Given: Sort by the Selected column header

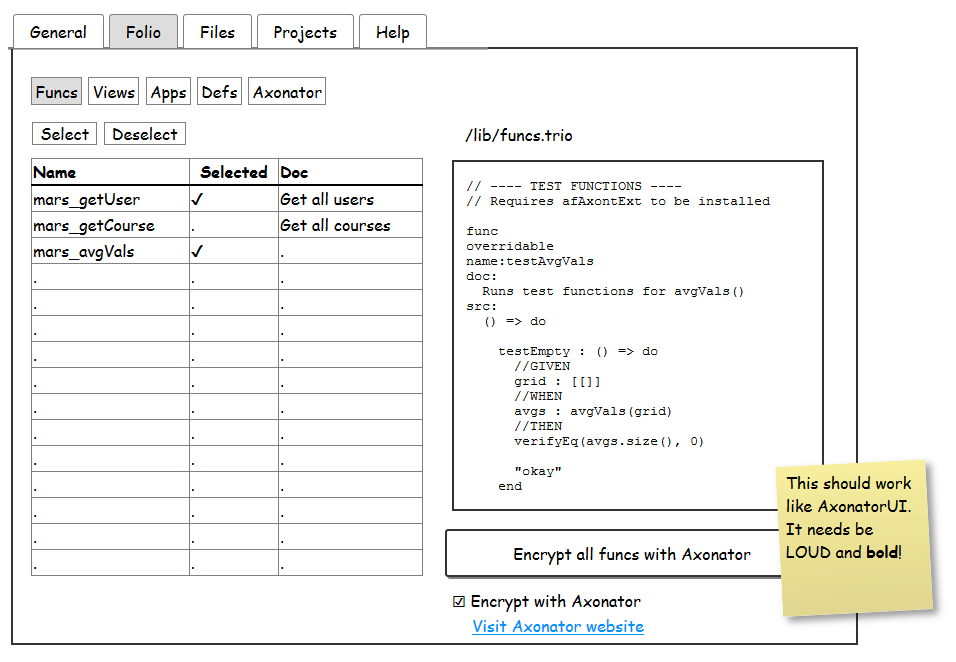Looking at the screenshot, I should (x=234, y=172).
